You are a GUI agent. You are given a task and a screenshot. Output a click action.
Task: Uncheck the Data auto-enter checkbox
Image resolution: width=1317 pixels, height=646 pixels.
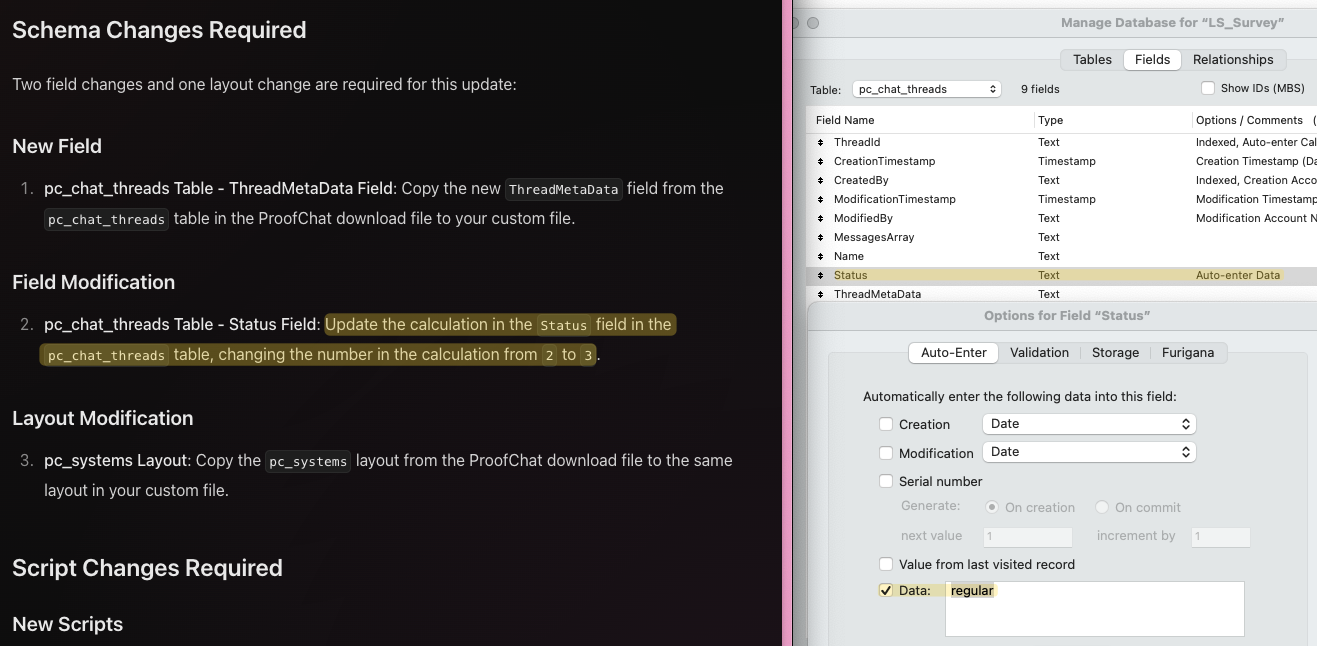tap(885, 590)
